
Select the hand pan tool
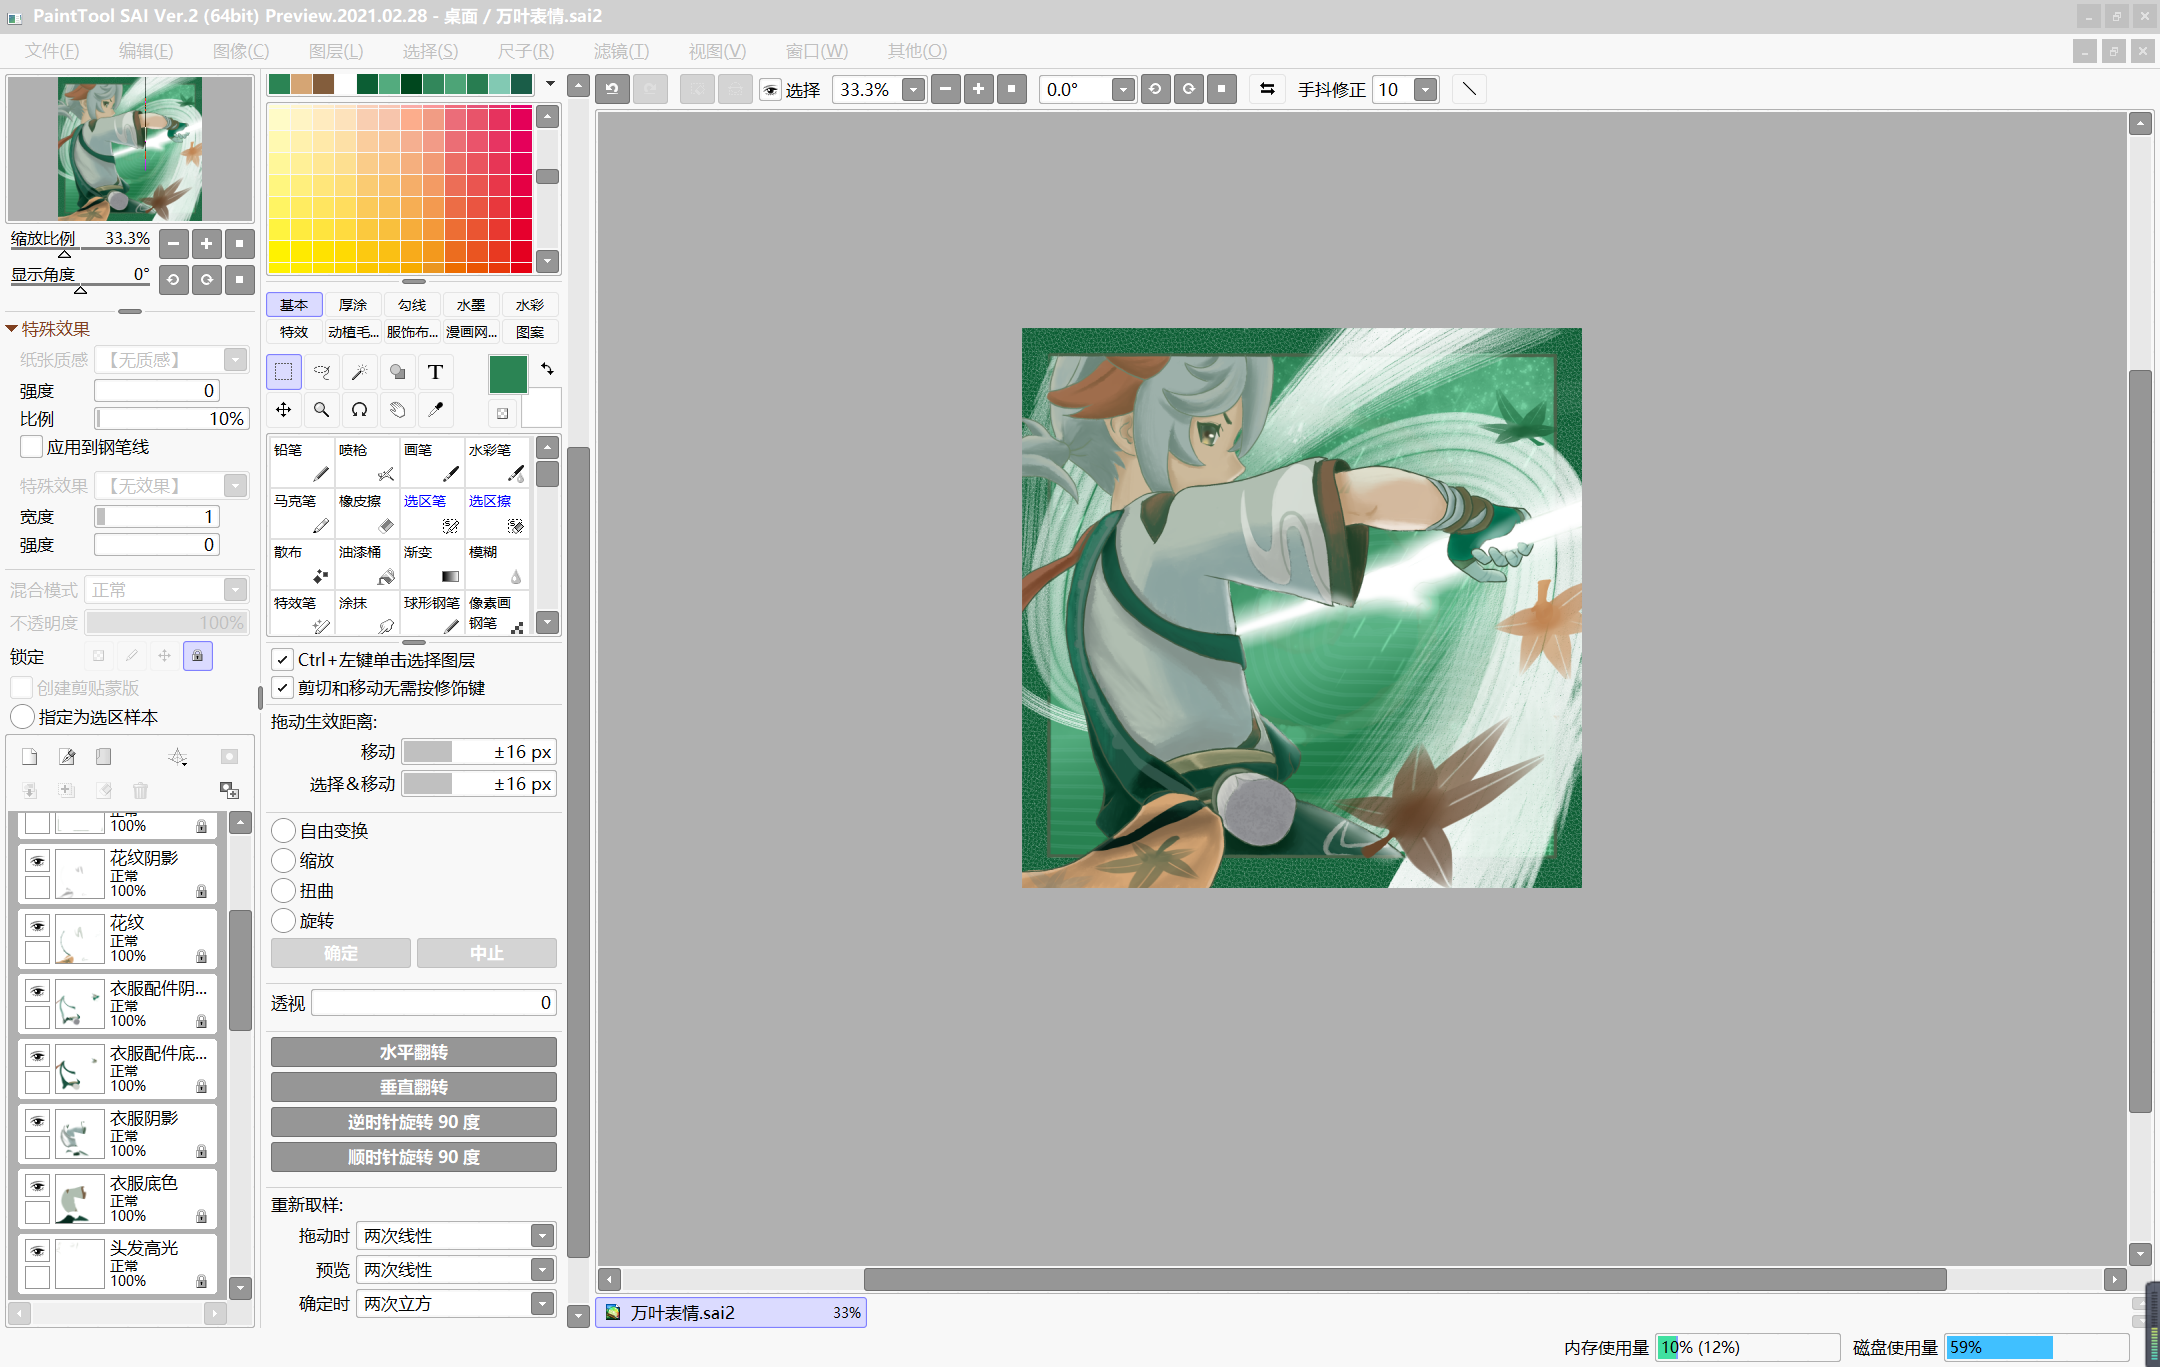point(398,410)
